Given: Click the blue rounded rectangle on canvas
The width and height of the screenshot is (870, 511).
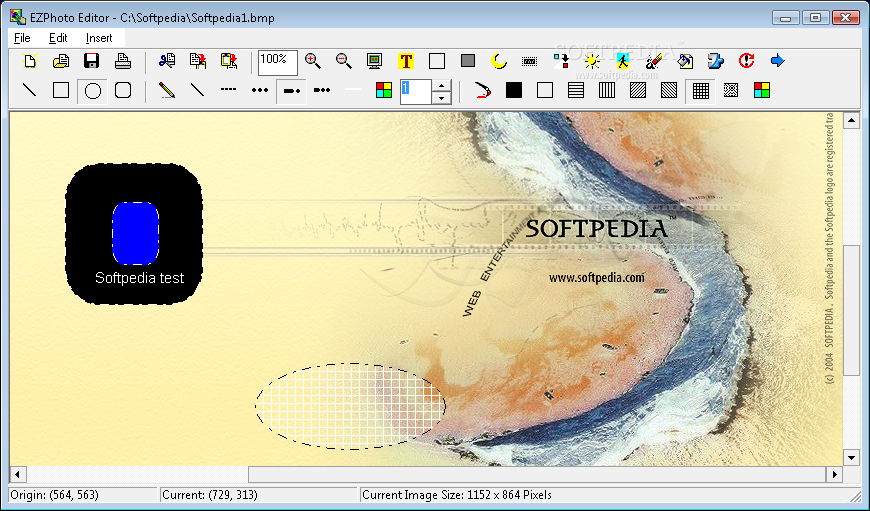Looking at the screenshot, I should tap(135, 233).
